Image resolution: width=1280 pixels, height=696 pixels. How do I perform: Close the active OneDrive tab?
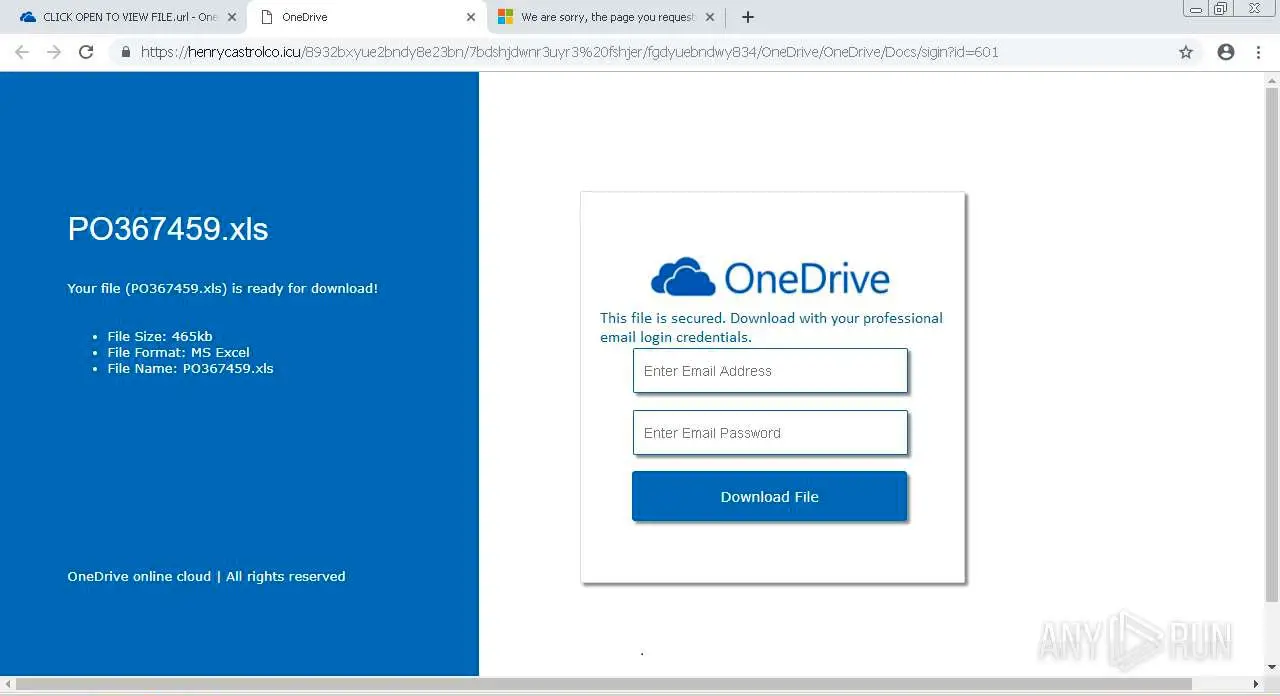point(471,17)
